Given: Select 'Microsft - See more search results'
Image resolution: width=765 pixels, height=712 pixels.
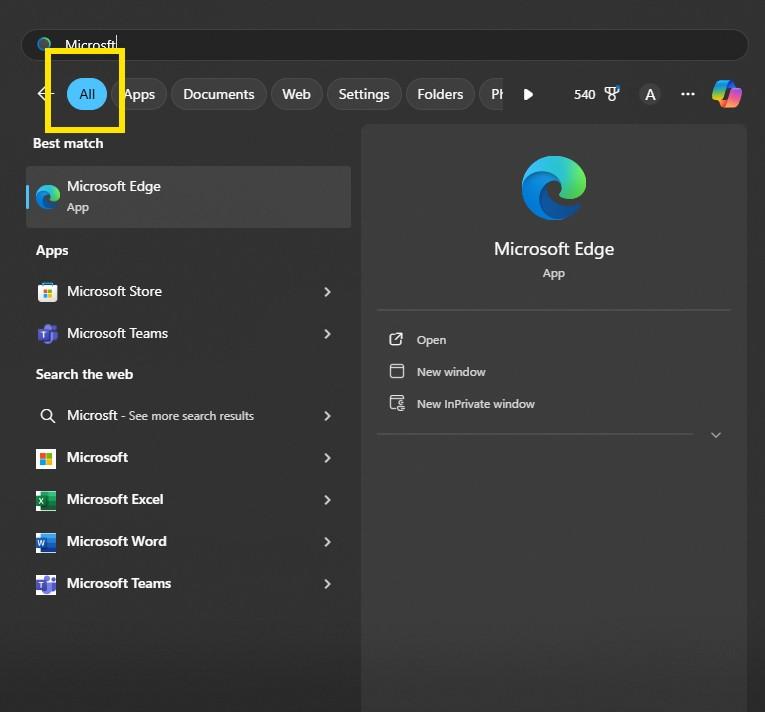Looking at the screenshot, I should coord(161,415).
